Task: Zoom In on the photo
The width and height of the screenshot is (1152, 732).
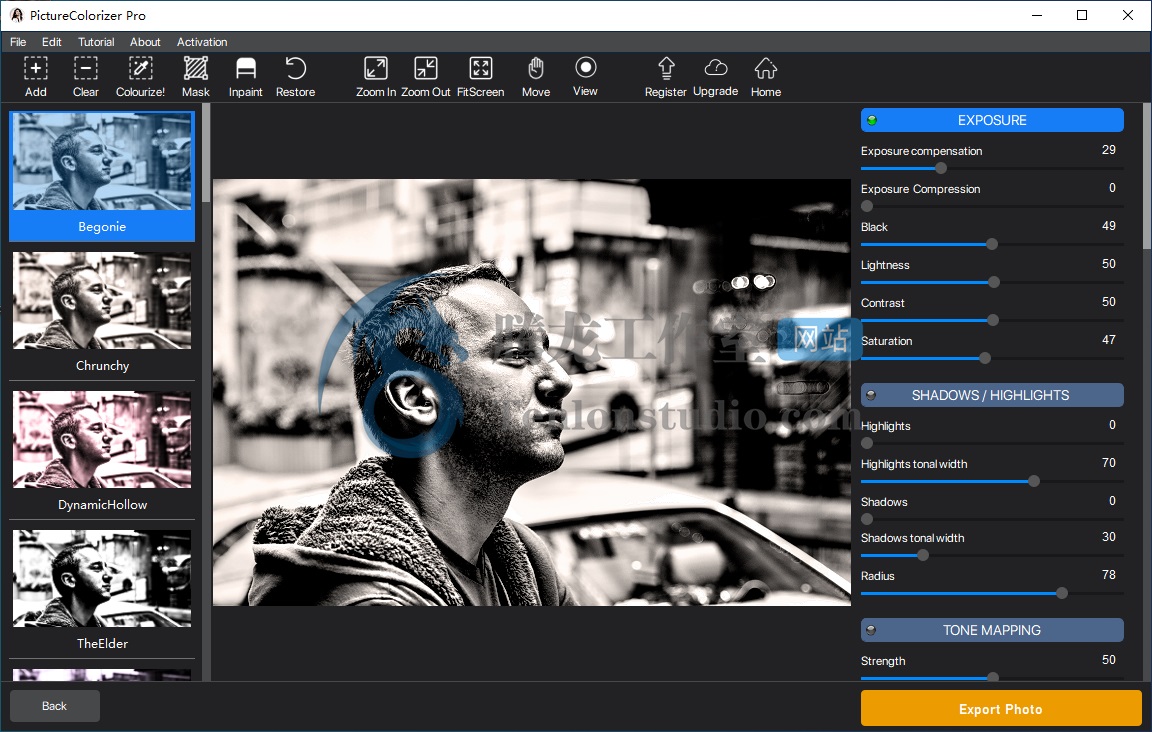Action: (375, 76)
